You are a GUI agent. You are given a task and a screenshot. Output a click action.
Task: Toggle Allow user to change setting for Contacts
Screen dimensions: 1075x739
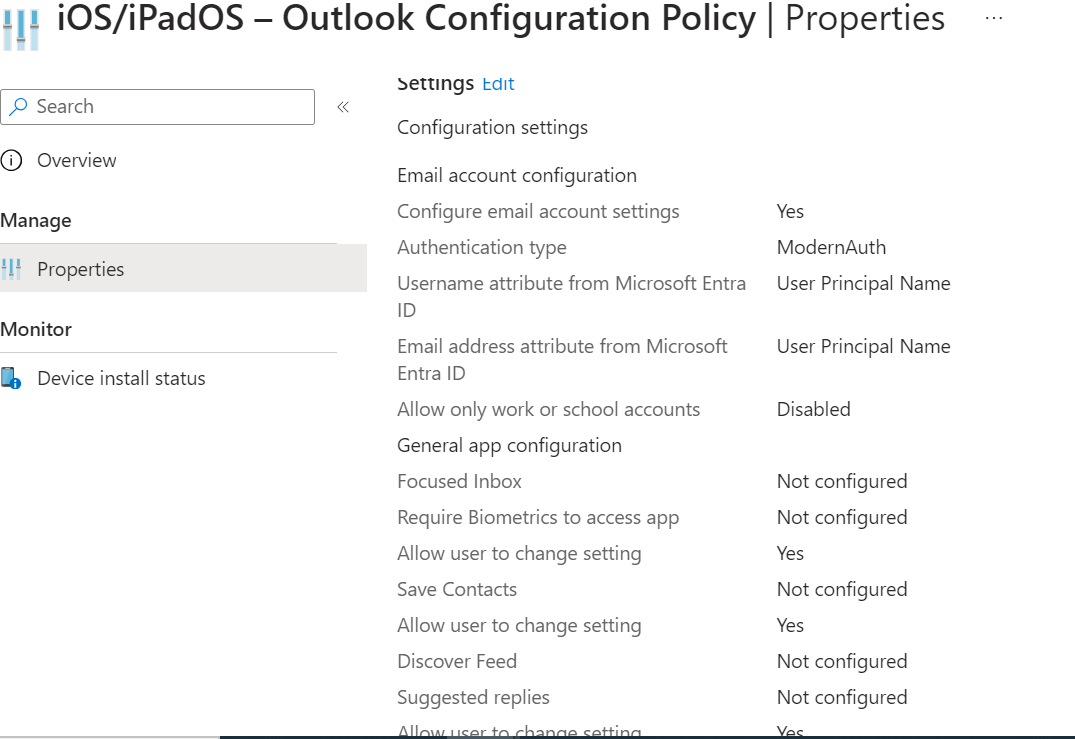tap(789, 625)
